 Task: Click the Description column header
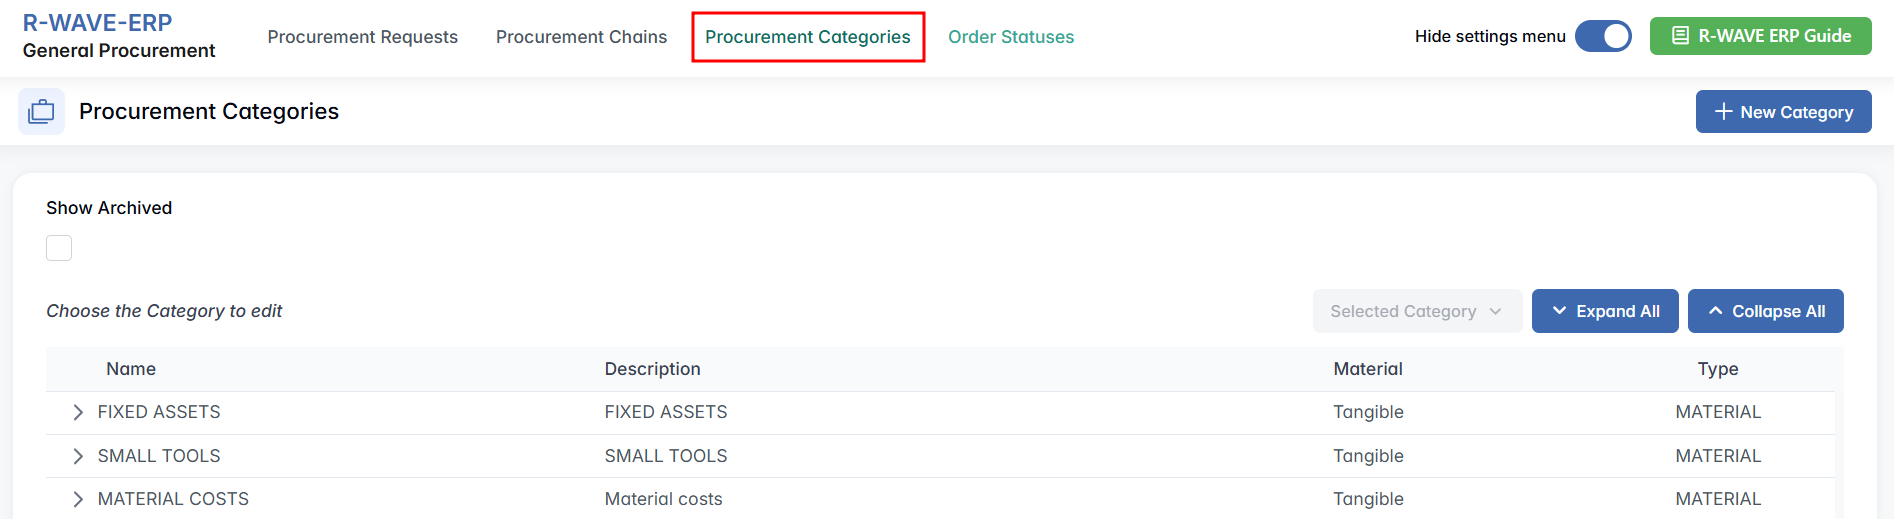(x=652, y=369)
